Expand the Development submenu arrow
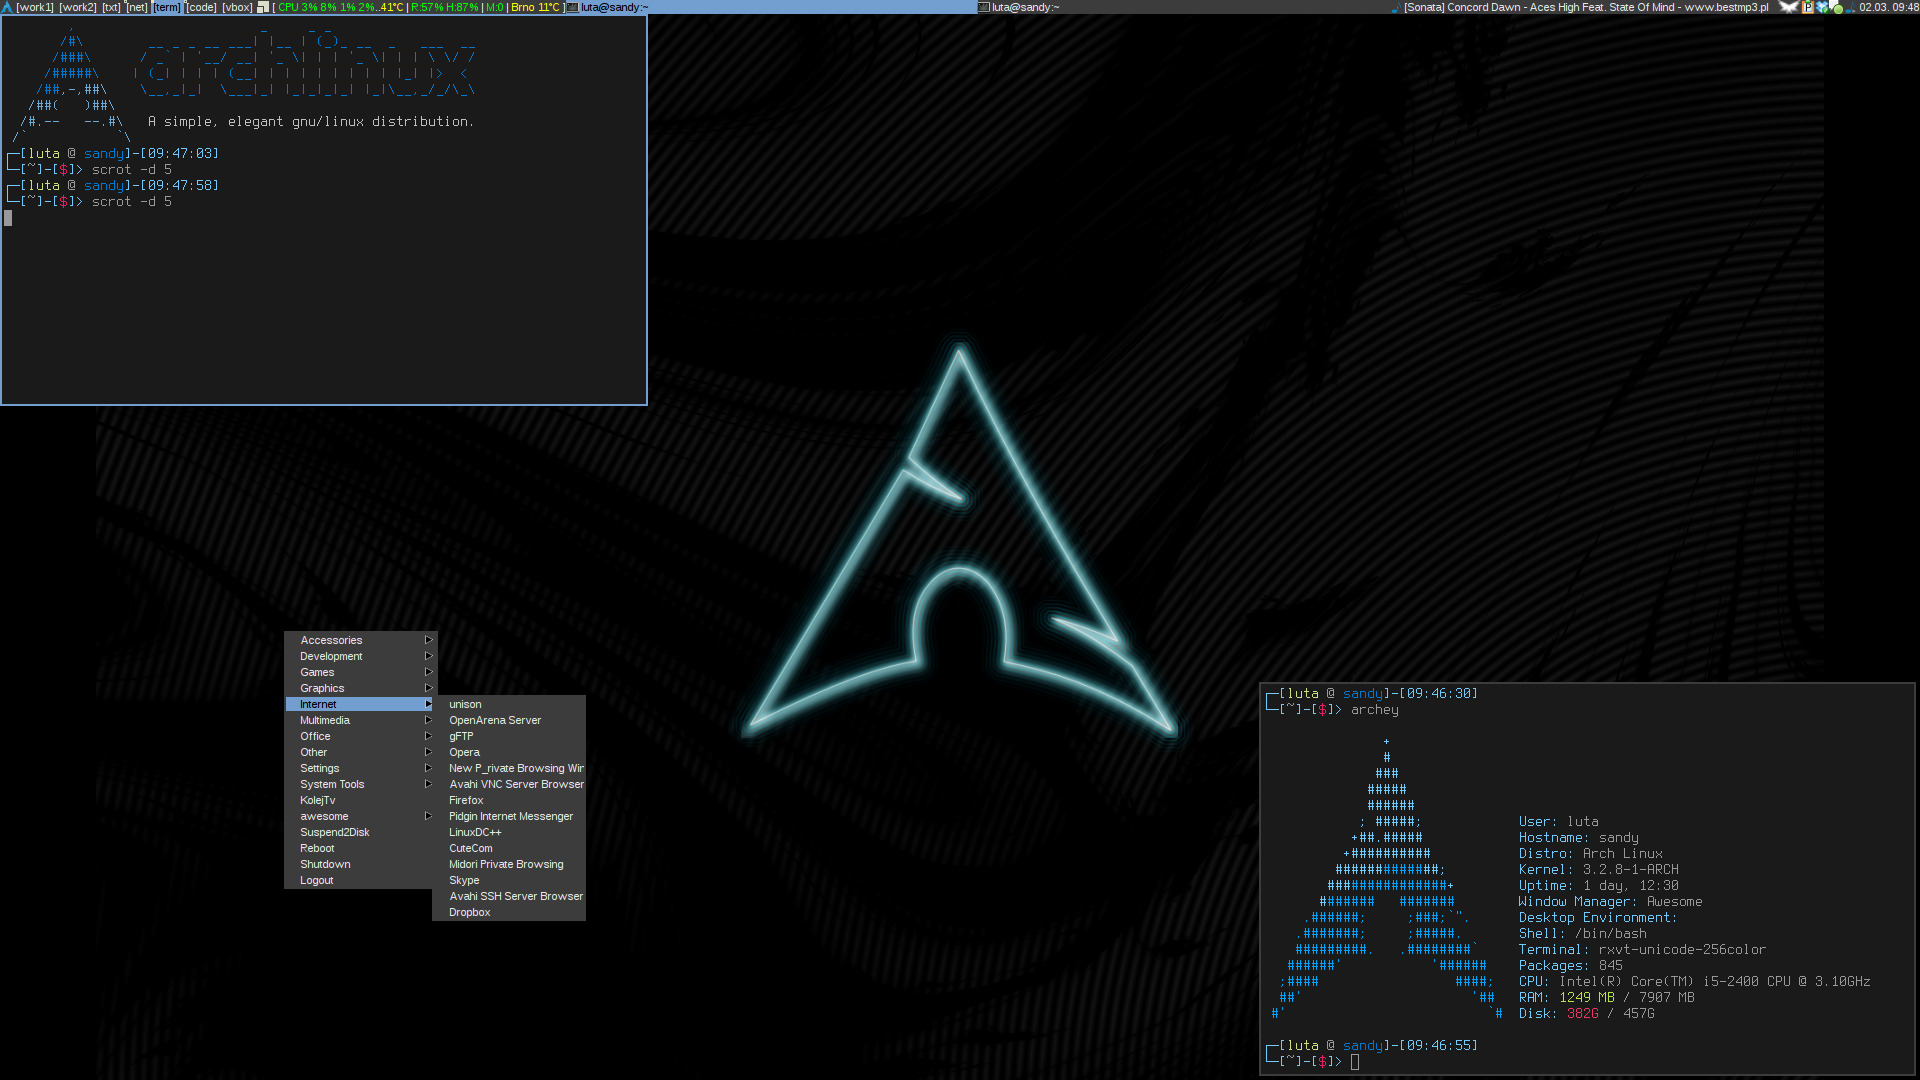This screenshot has width=1920, height=1080. click(428, 656)
